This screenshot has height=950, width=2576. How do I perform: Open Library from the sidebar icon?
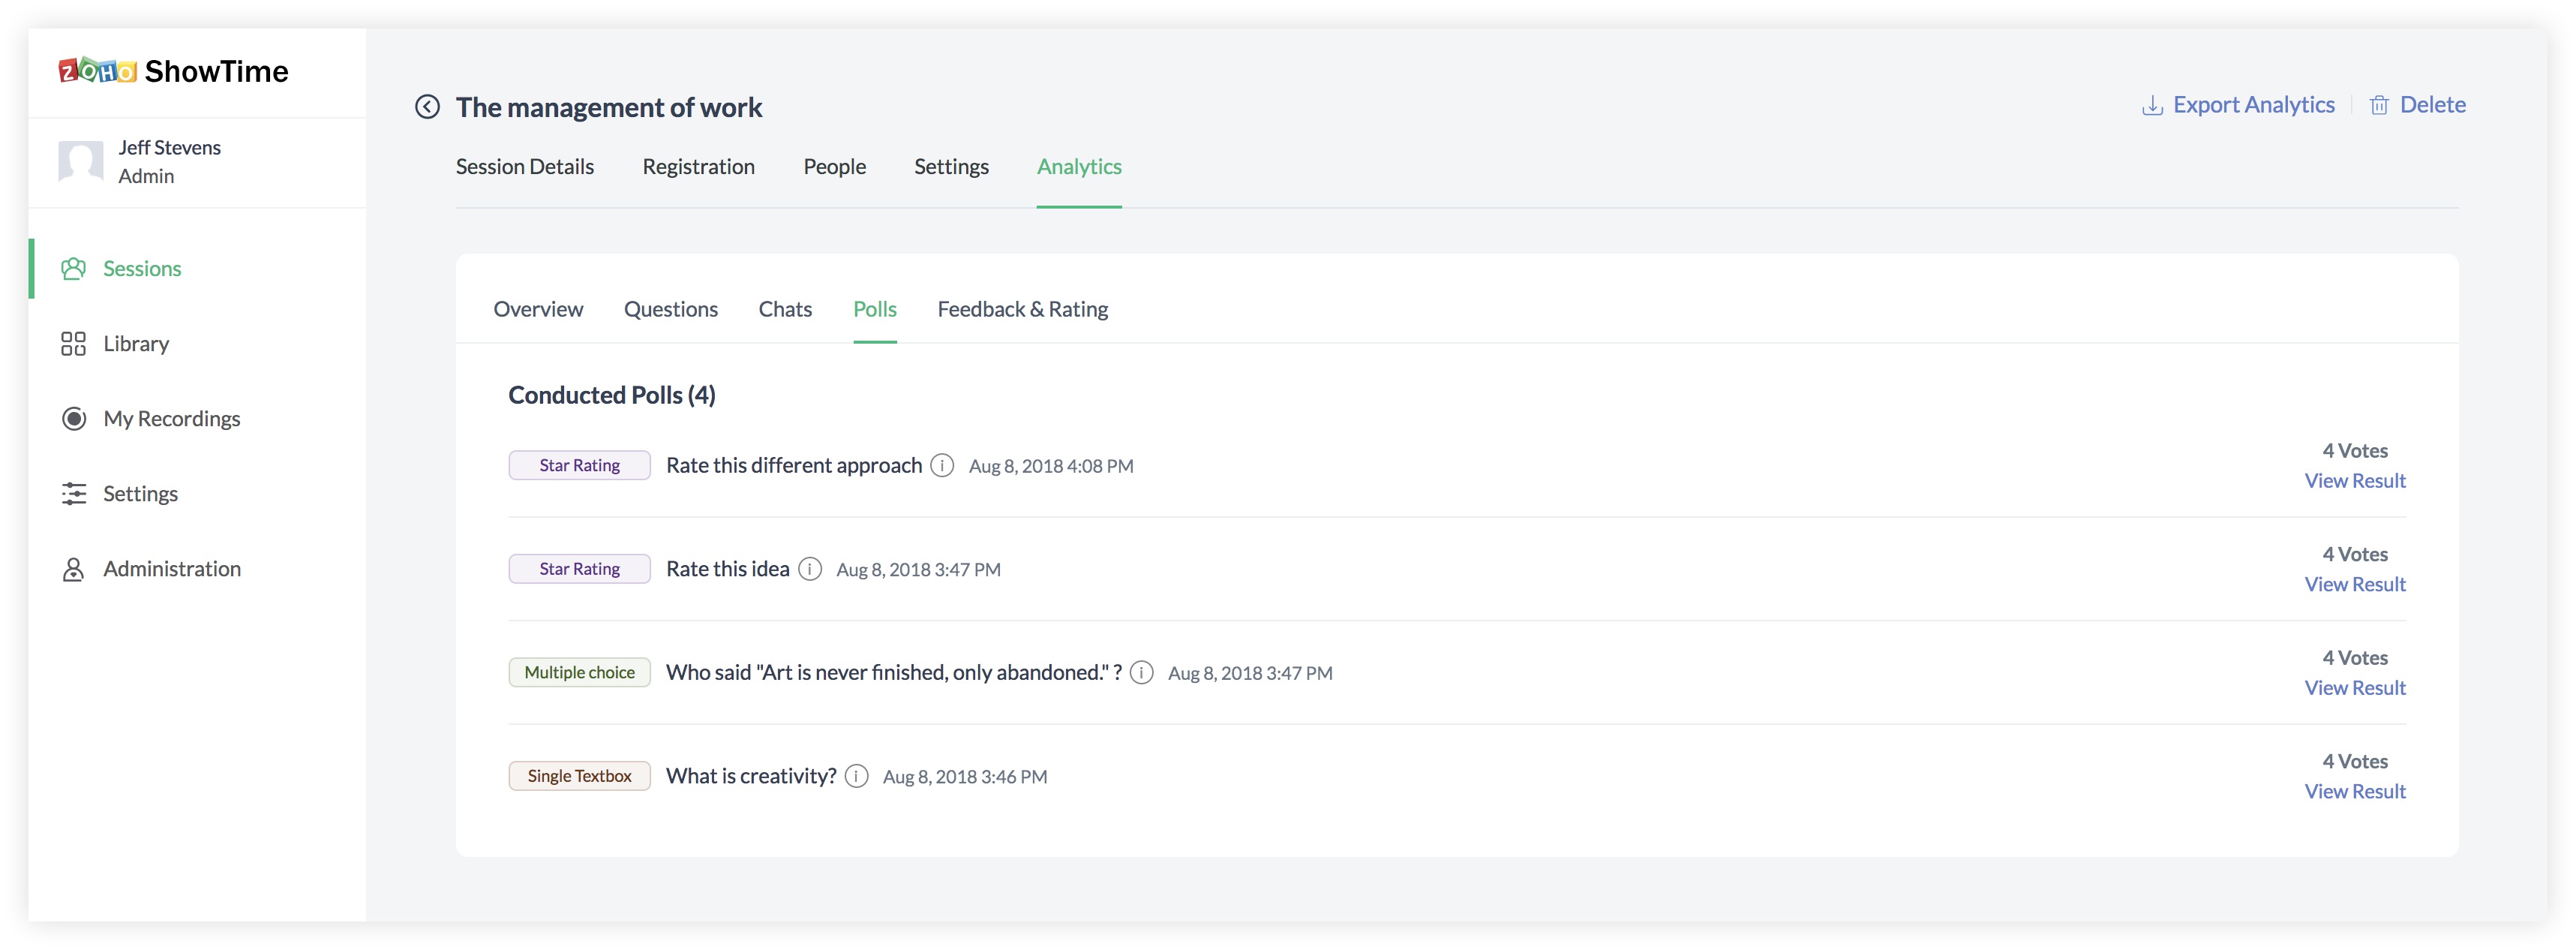pos(73,344)
